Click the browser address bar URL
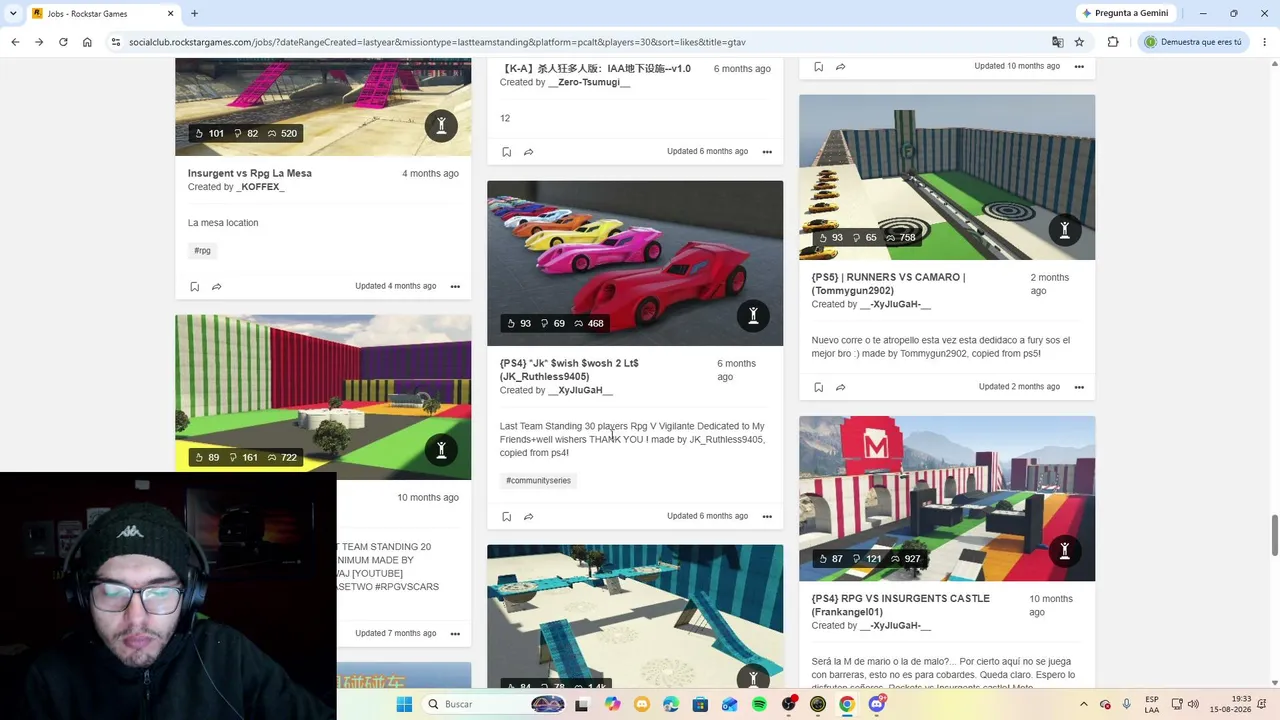1280x720 pixels. 437,42
